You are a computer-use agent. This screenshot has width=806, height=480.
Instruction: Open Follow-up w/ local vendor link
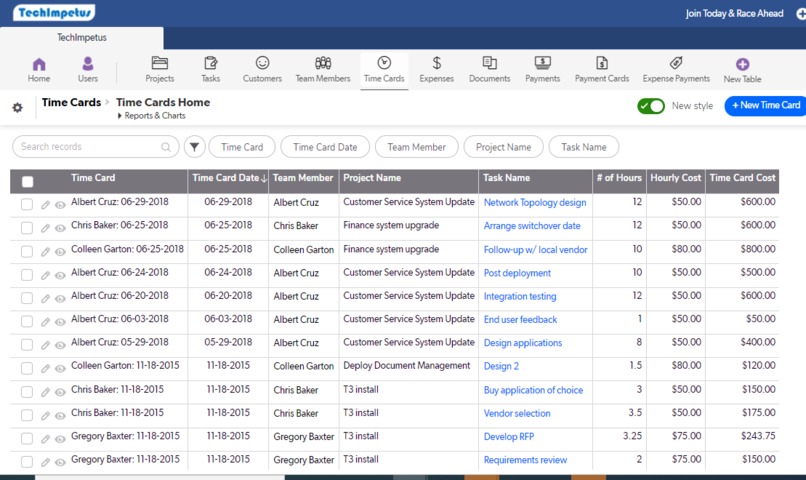click(x=535, y=250)
